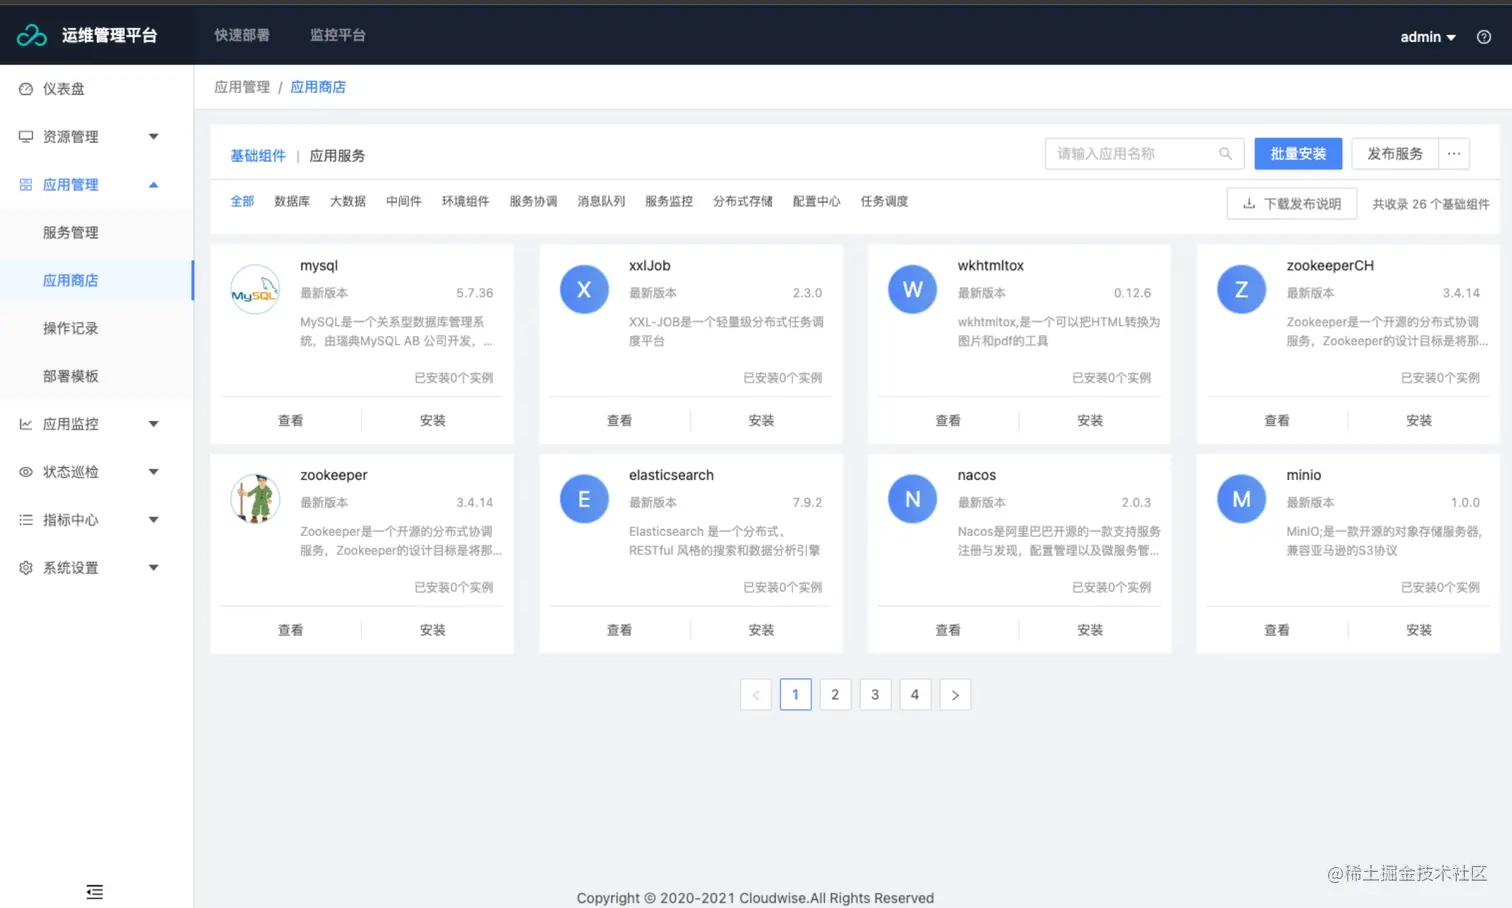This screenshot has height=908, width=1512.
Task: Go to page 2
Action: pos(835,695)
